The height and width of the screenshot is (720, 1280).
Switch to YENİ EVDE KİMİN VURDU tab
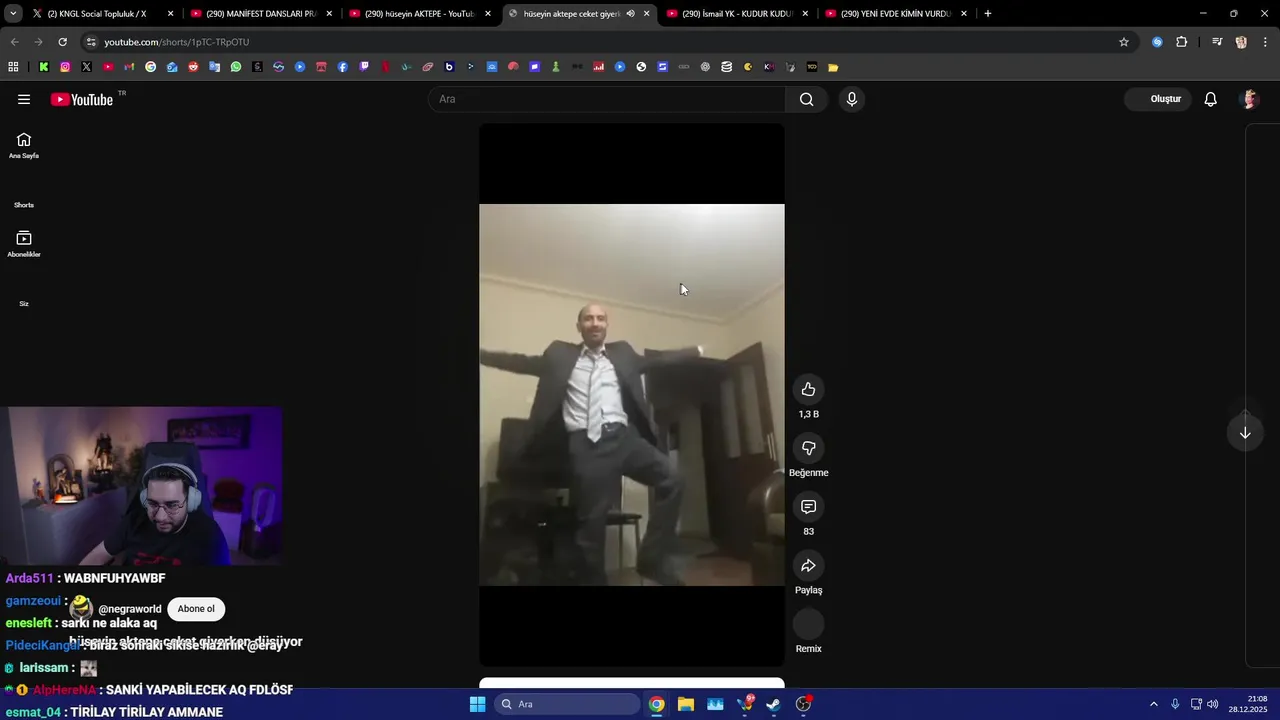pyautogui.click(x=895, y=14)
